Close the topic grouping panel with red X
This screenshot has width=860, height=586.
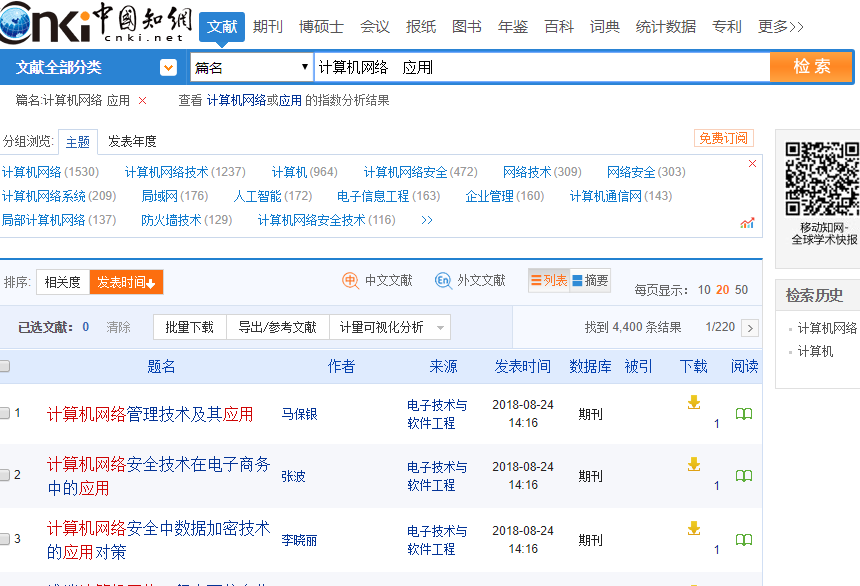click(x=752, y=164)
